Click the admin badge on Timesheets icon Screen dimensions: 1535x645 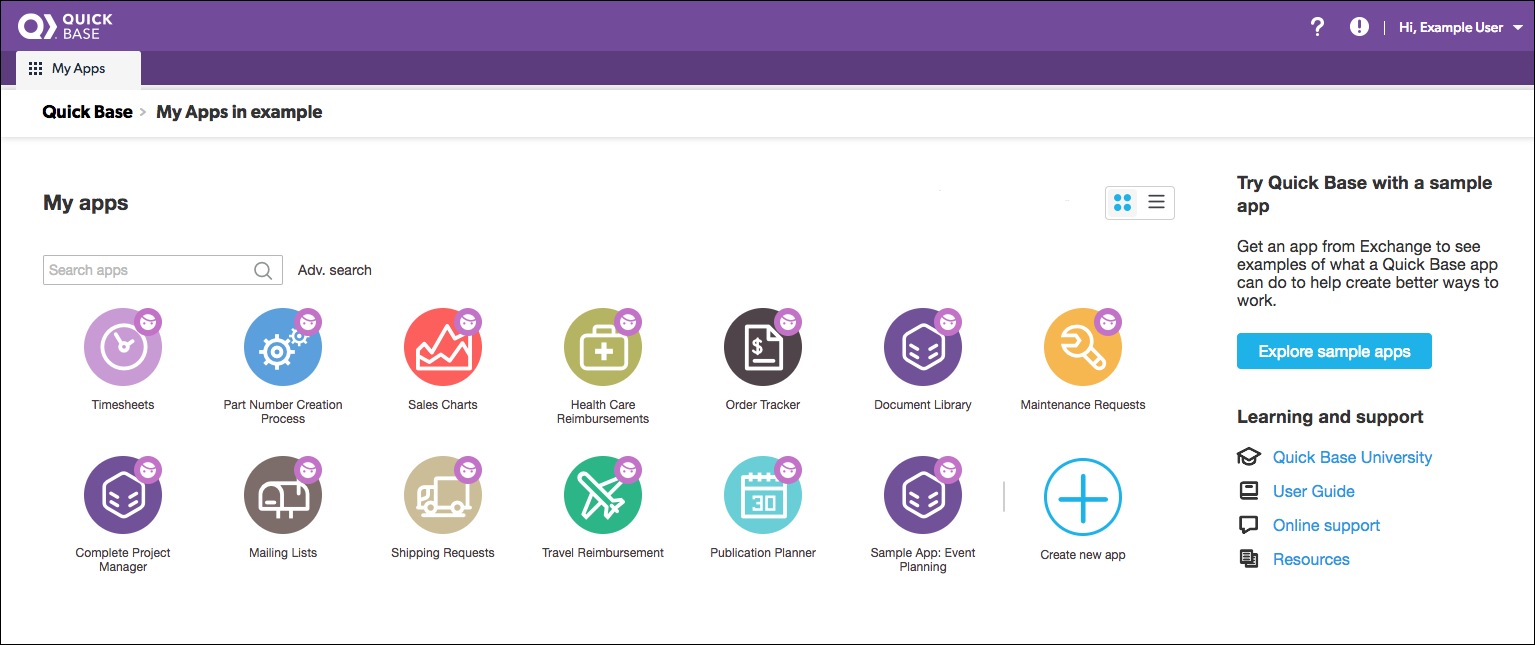click(148, 322)
